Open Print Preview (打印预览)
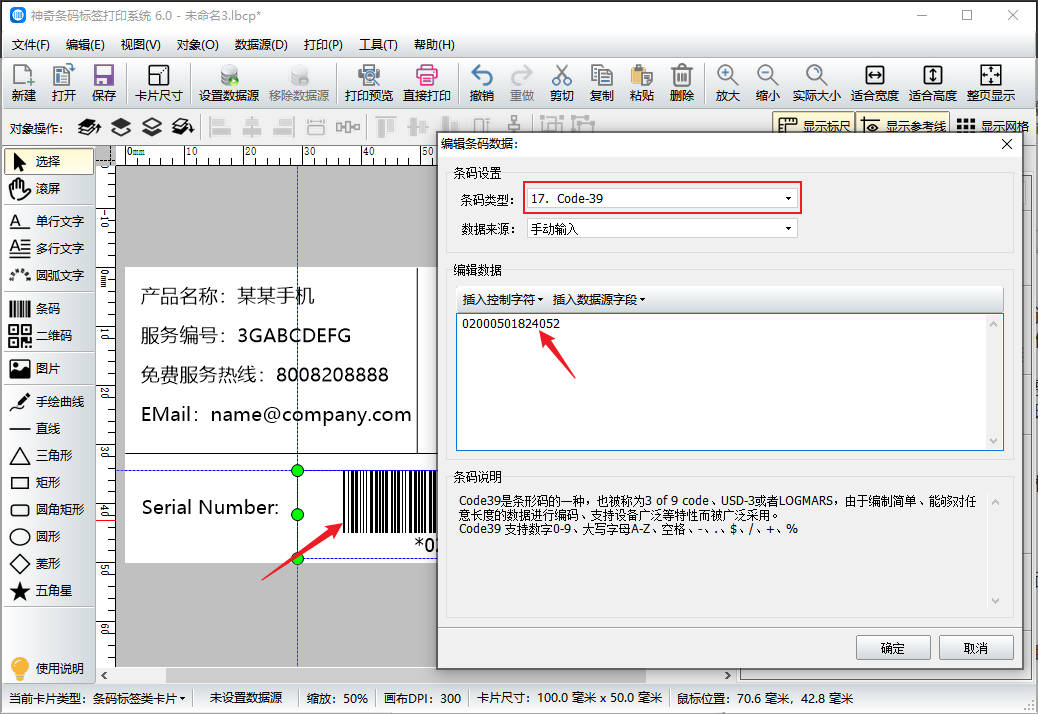This screenshot has height=714, width=1038. pyautogui.click(x=368, y=82)
